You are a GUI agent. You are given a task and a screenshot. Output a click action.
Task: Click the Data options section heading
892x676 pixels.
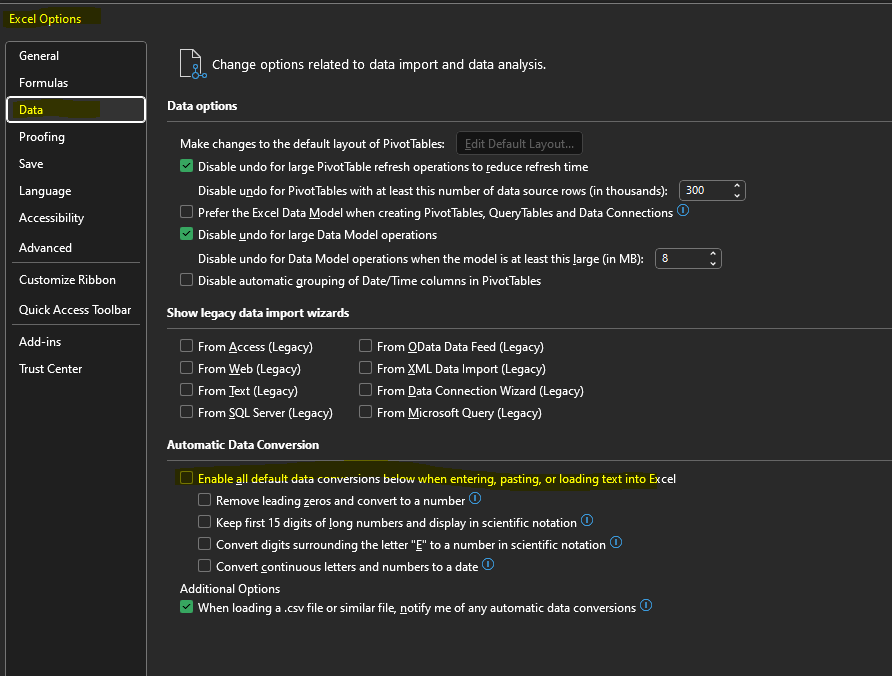202,106
